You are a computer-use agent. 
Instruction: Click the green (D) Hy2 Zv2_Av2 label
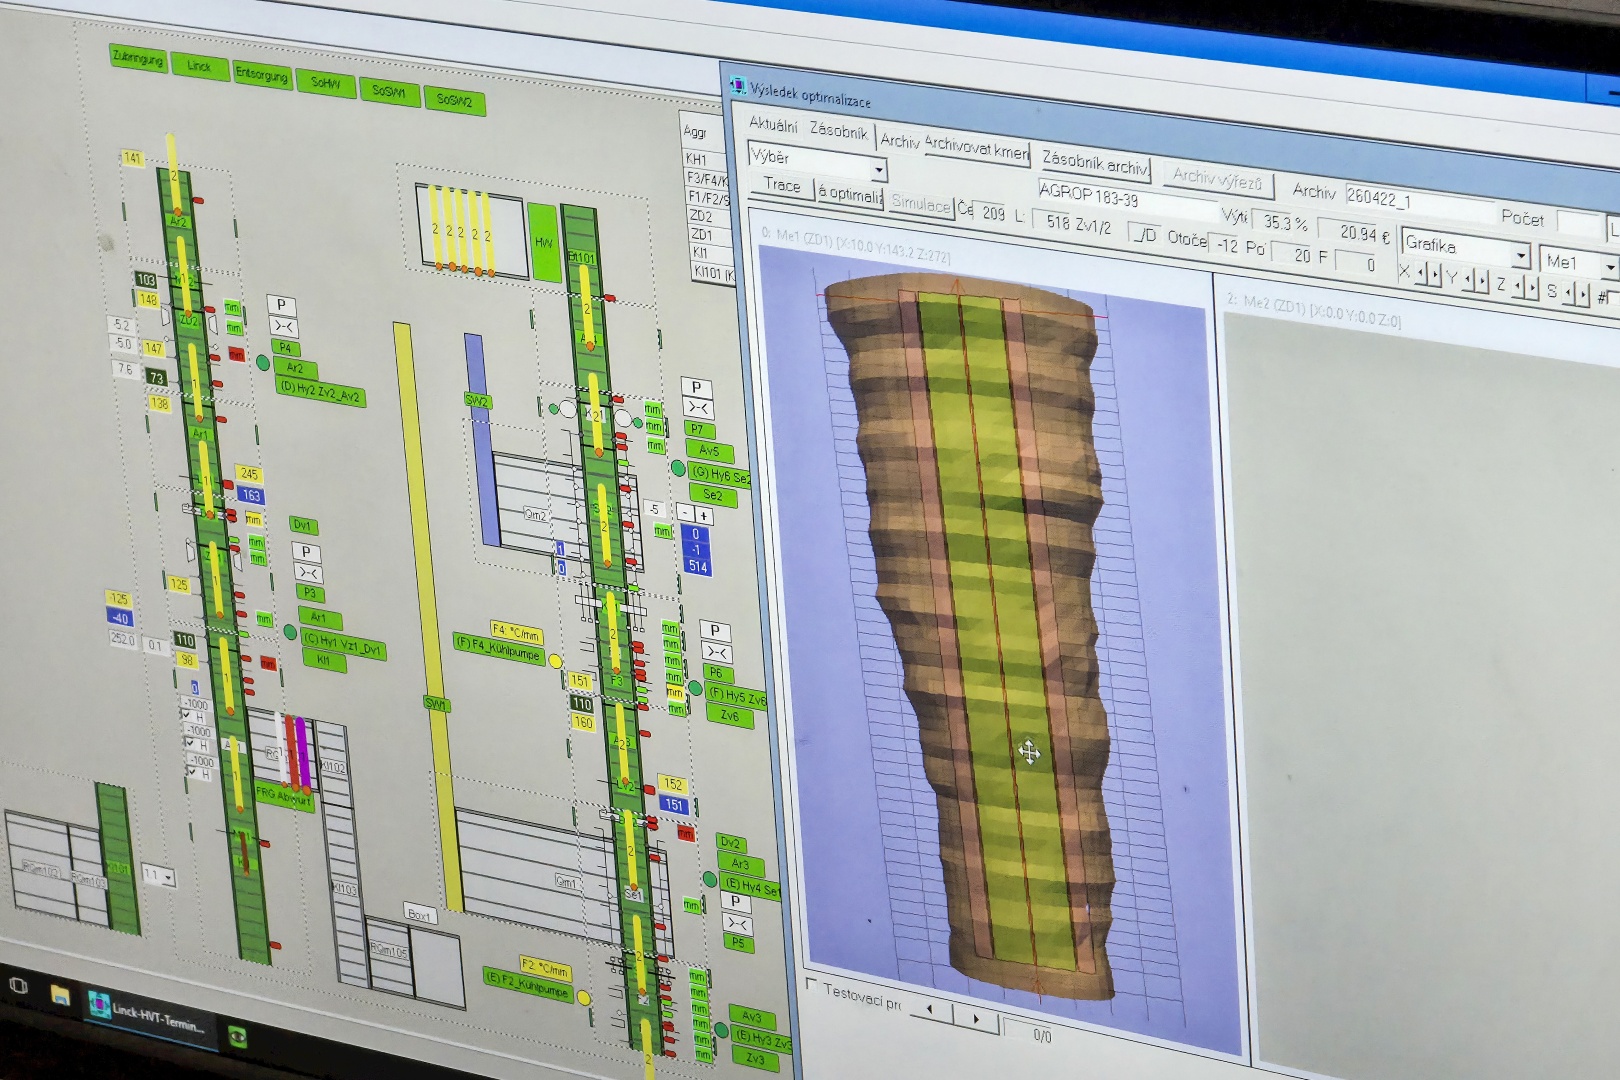tap(321, 393)
